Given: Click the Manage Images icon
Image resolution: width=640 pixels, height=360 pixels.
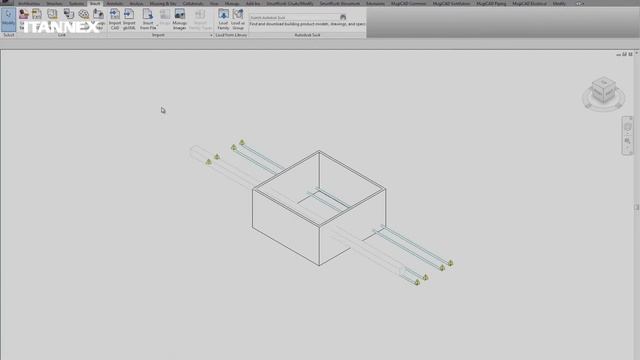Looking at the screenshot, I should (x=180, y=19).
